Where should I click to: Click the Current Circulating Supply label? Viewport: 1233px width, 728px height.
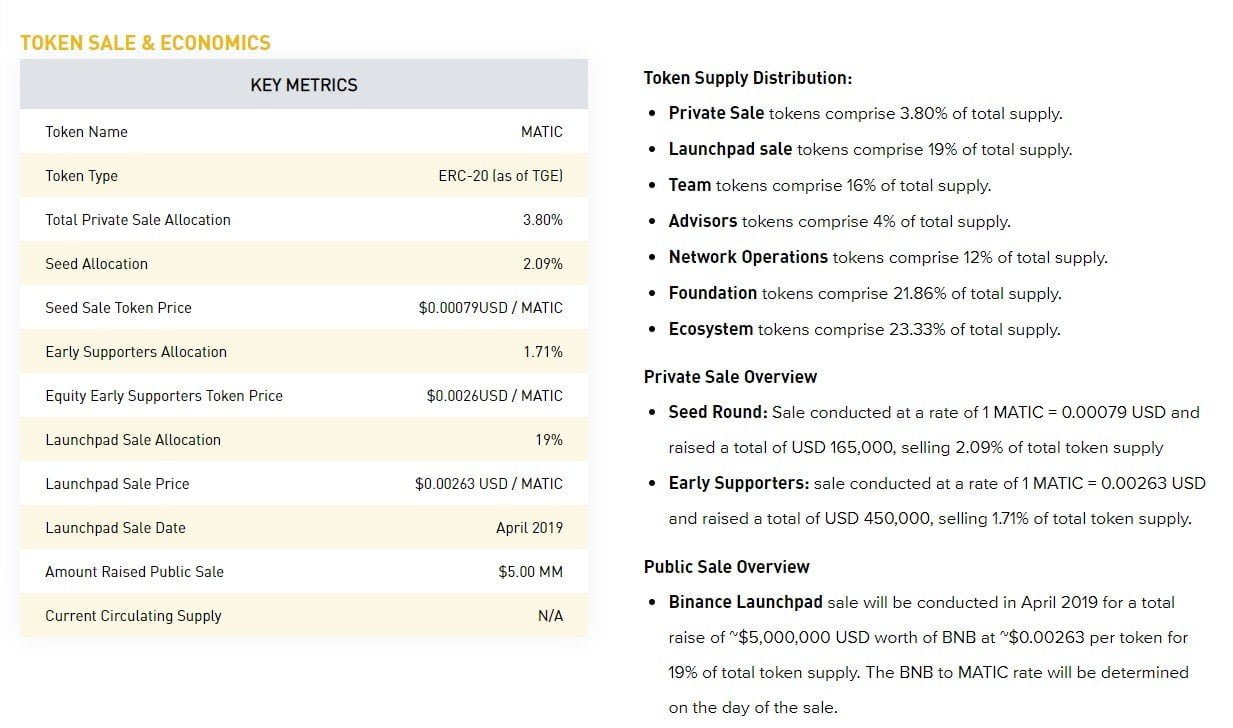coord(133,616)
